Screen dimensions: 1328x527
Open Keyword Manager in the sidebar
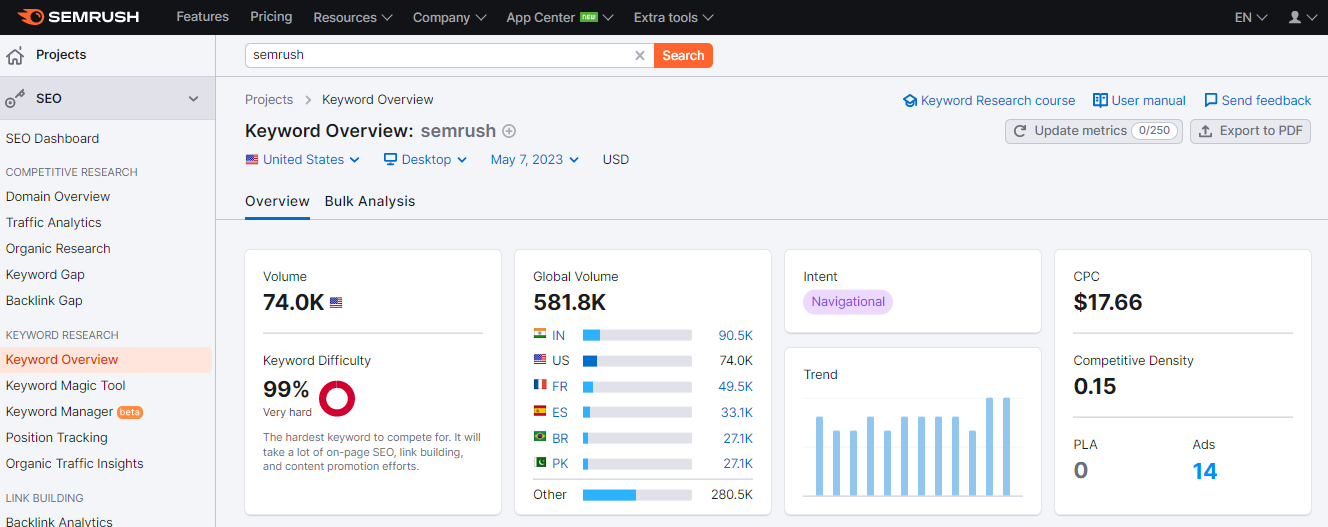60,412
